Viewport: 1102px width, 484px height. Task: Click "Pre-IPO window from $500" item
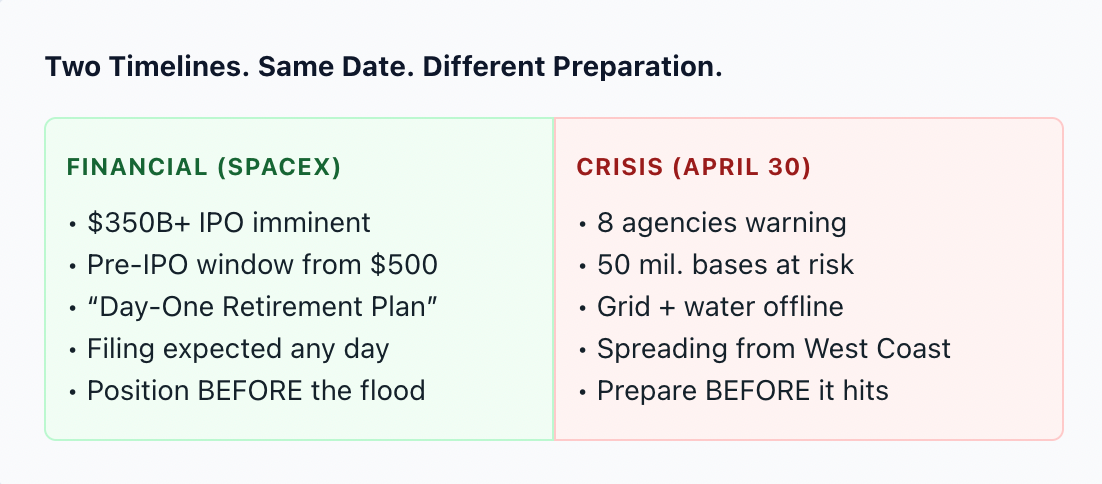(x=262, y=265)
